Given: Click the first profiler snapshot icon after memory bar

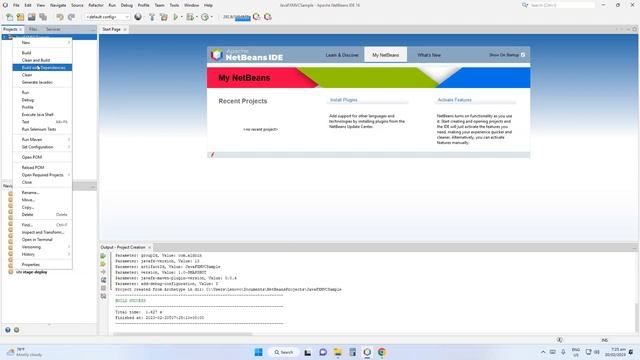Looking at the screenshot, I should (256, 17).
